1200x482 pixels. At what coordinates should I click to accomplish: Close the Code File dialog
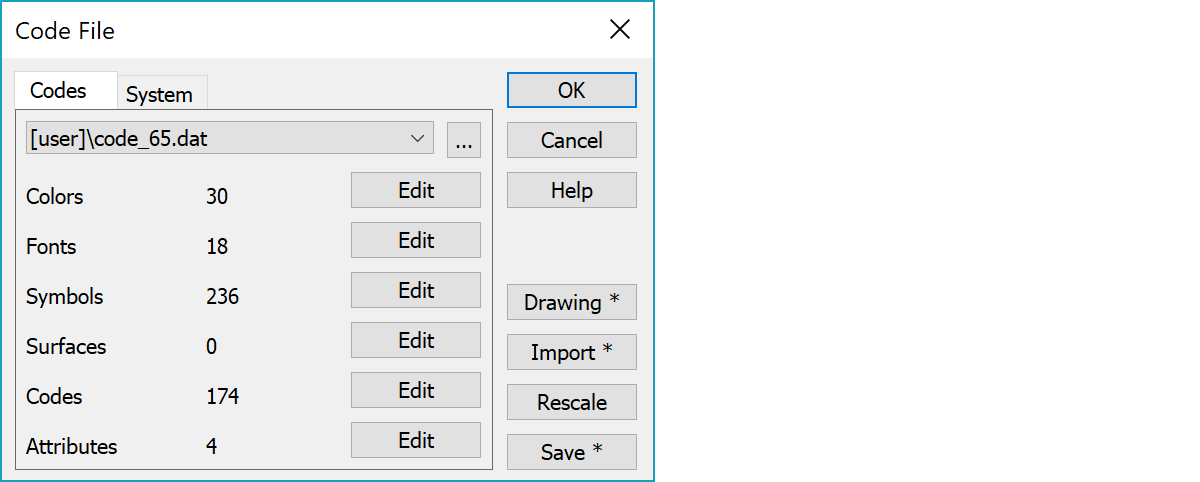[620, 30]
